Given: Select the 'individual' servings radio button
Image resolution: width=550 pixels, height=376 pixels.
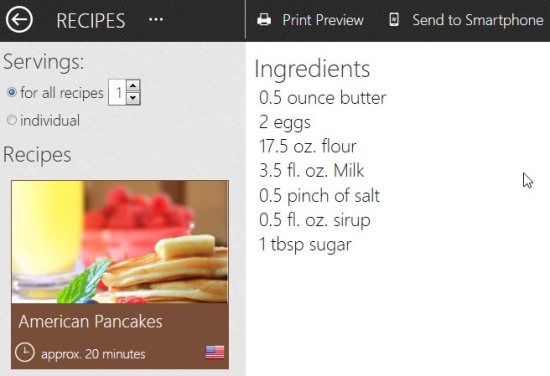Looking at the screenshot, I should [x=12, y=120].
